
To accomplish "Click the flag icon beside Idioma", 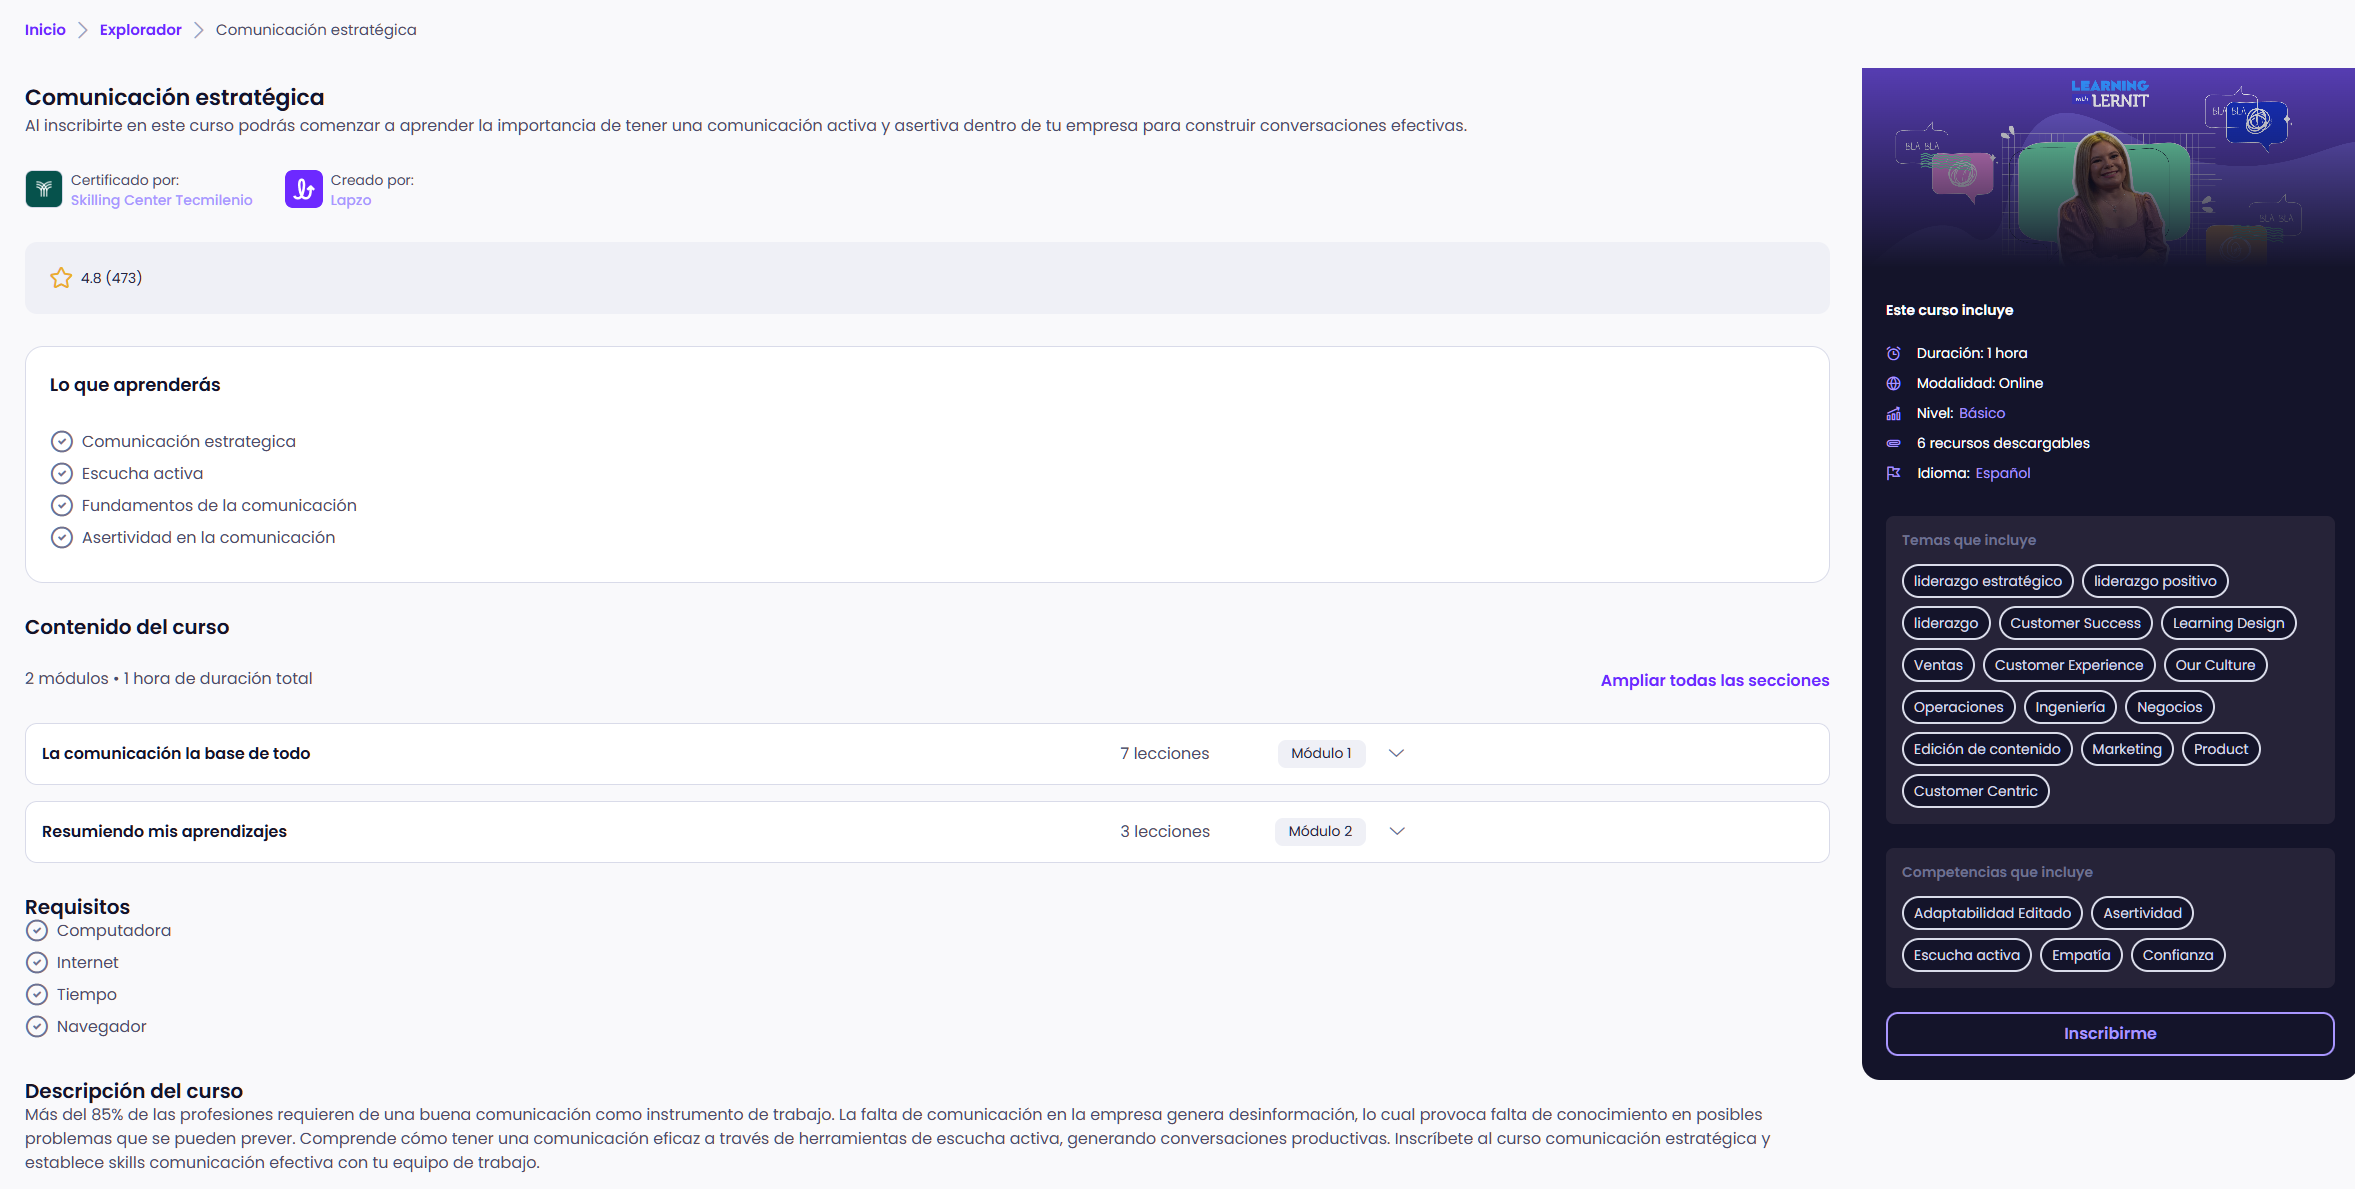I will tap(1893, 473).
